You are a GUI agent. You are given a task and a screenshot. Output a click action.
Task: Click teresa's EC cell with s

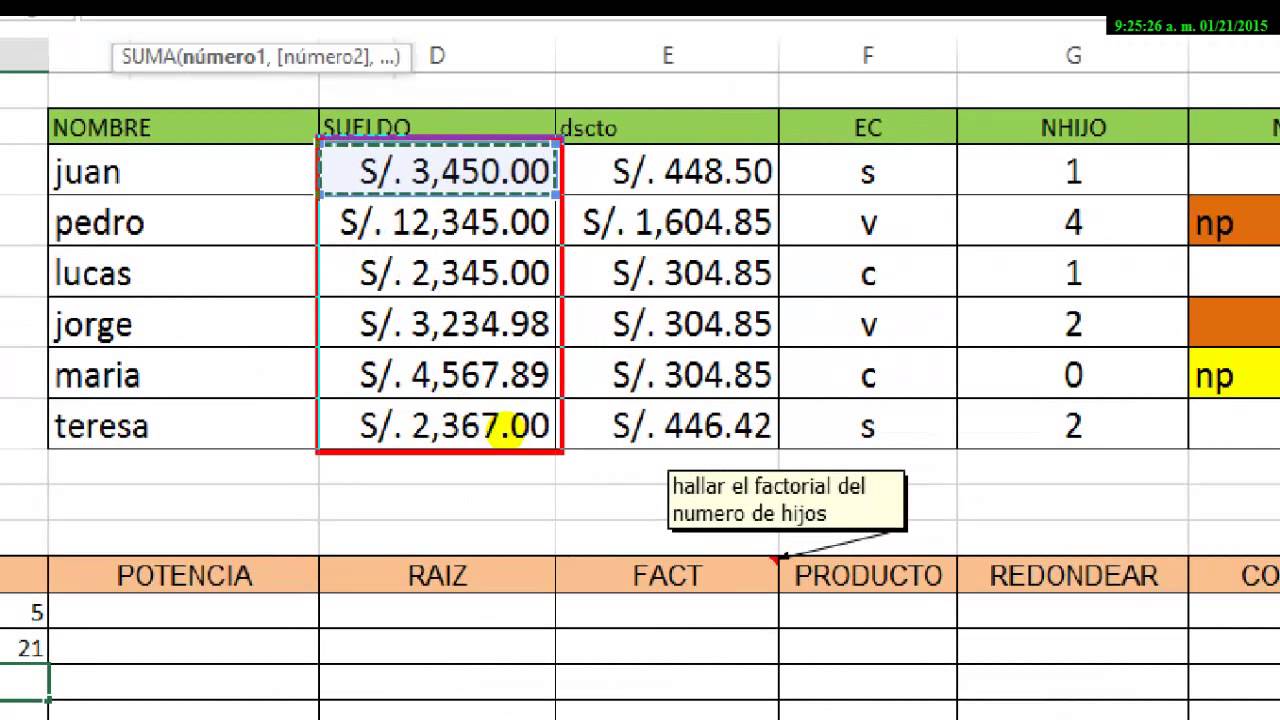click(x=868, y=426)
